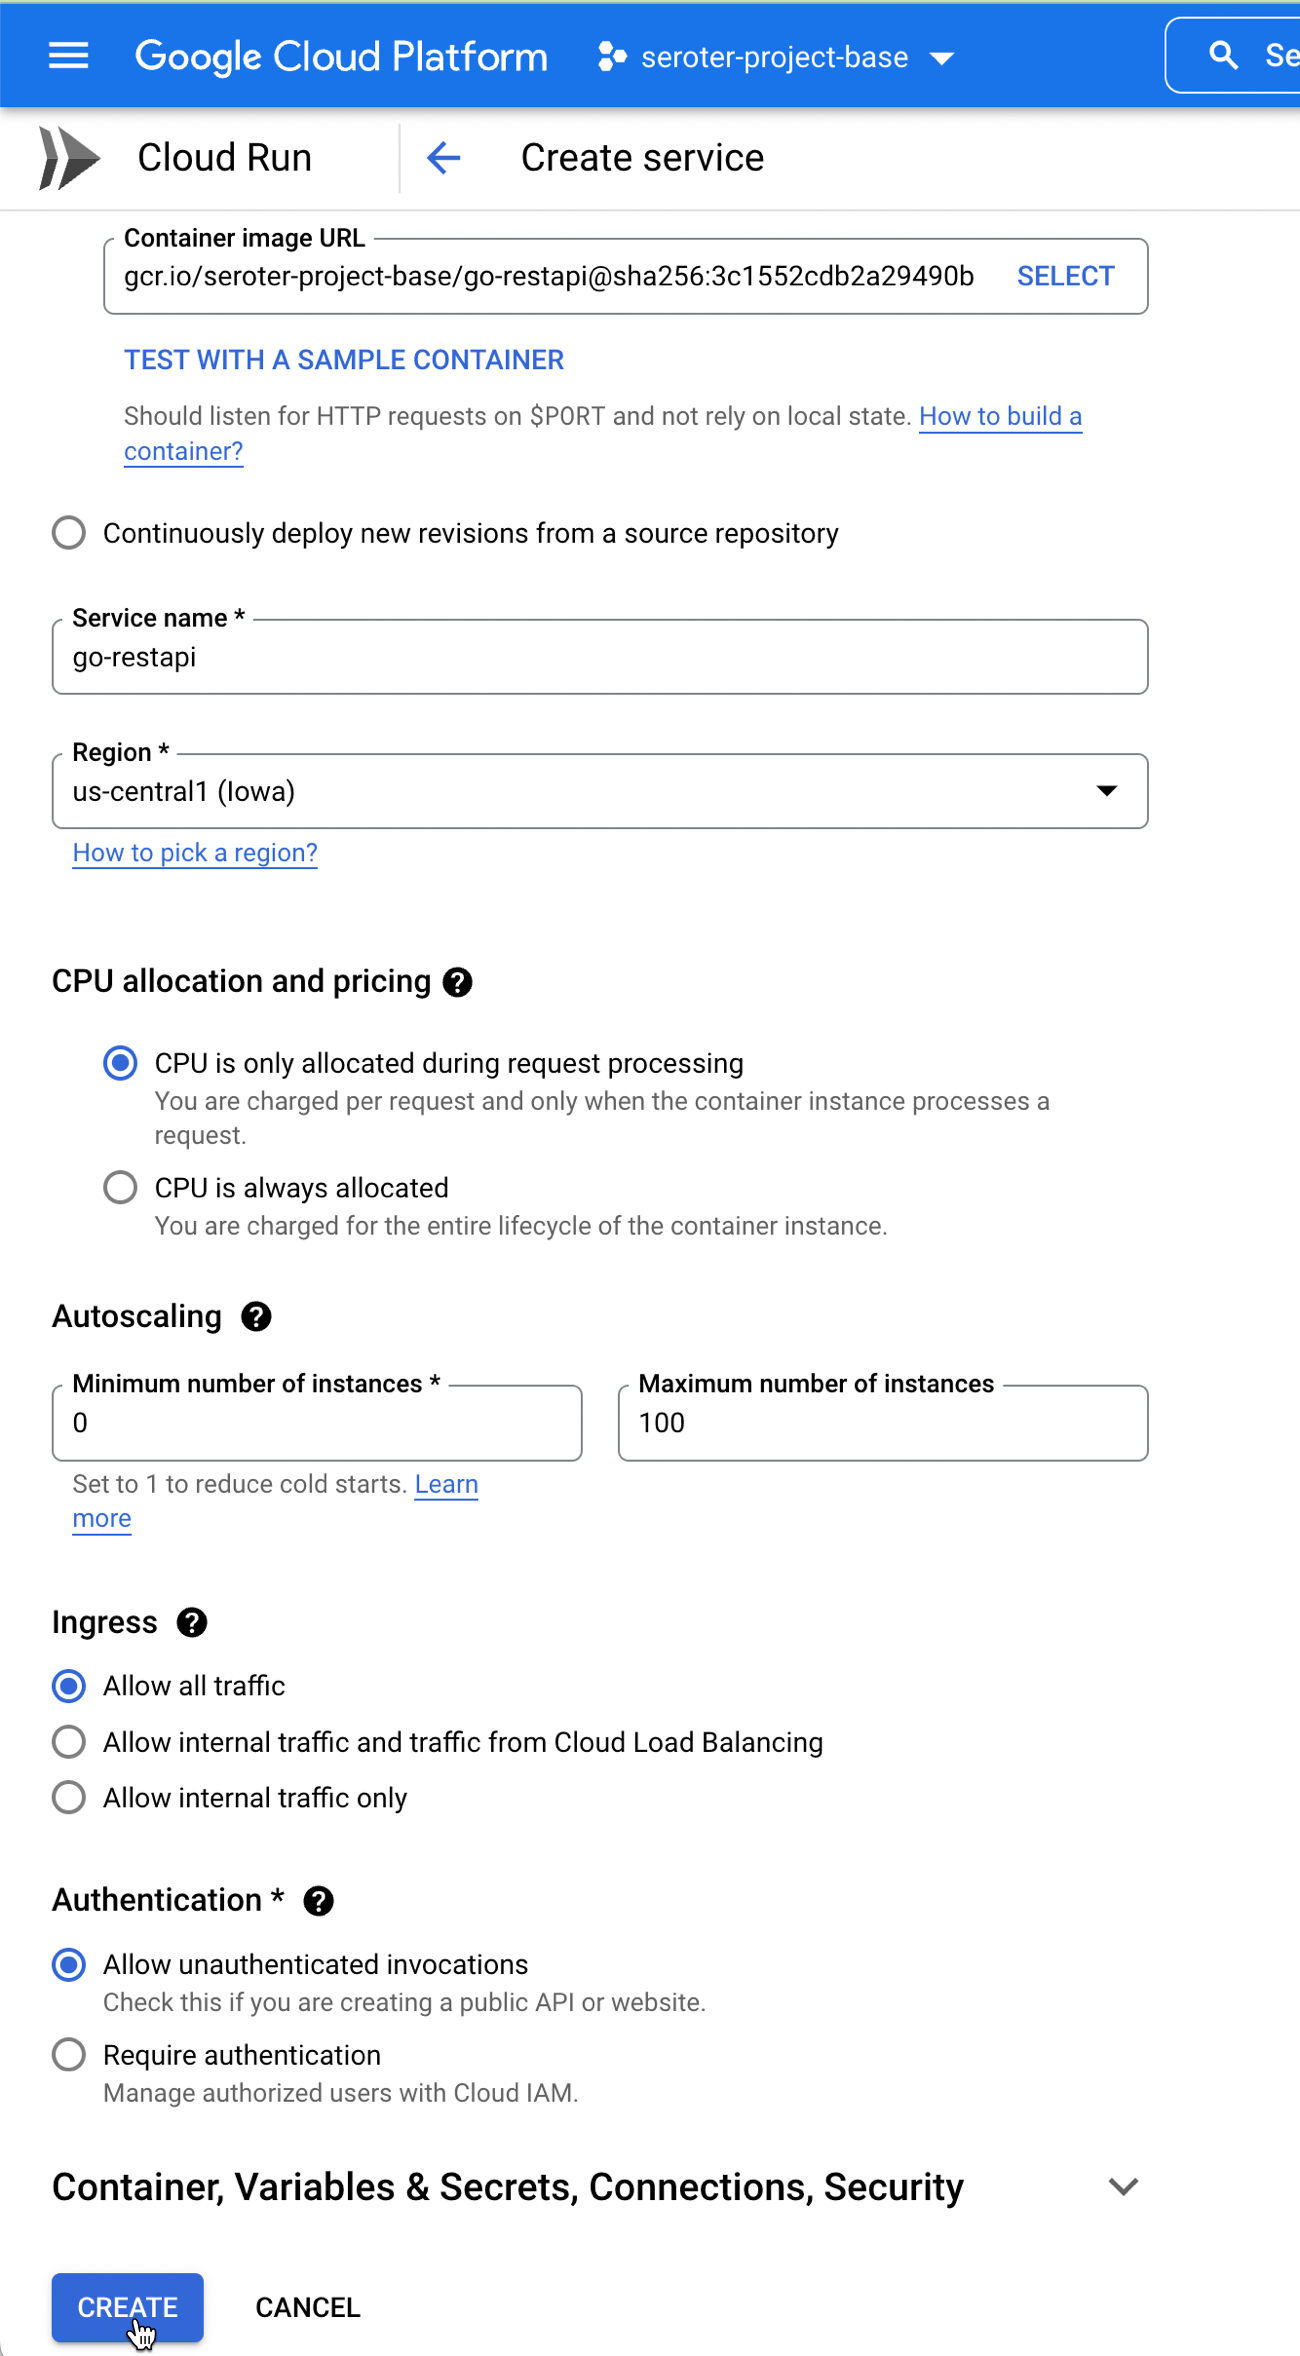Click the CANCEL button

pos(308,2307)
